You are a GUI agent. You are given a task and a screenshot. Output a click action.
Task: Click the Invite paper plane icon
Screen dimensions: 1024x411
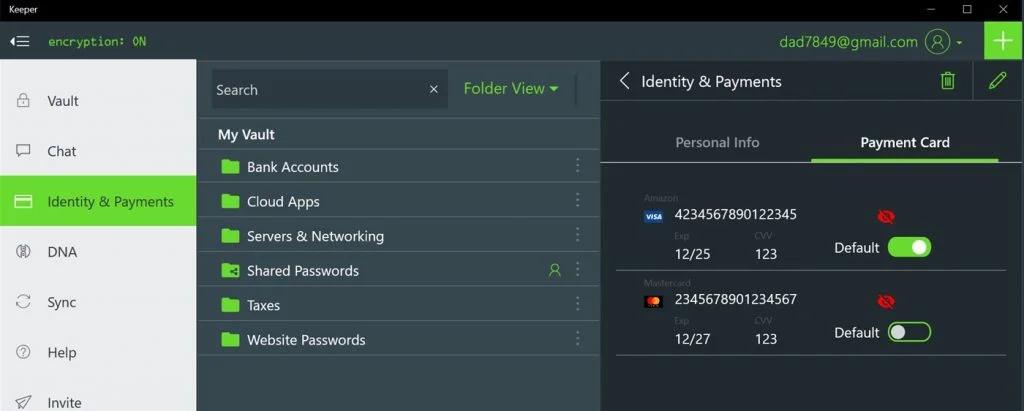[x=24, y=401]
